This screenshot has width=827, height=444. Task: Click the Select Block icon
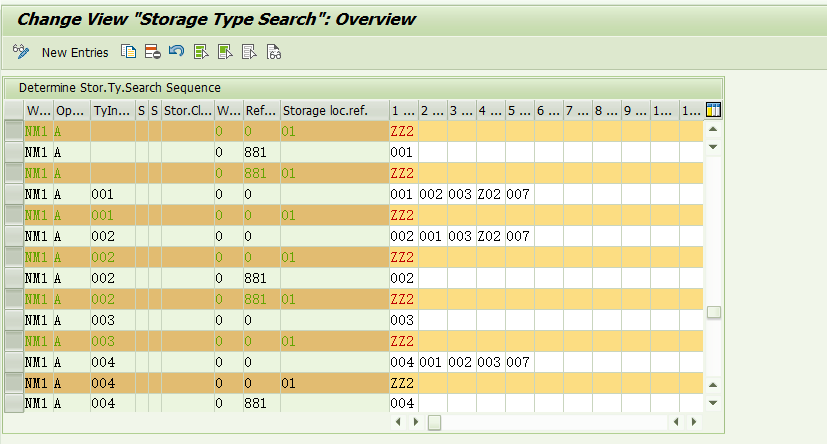(225, 51)
